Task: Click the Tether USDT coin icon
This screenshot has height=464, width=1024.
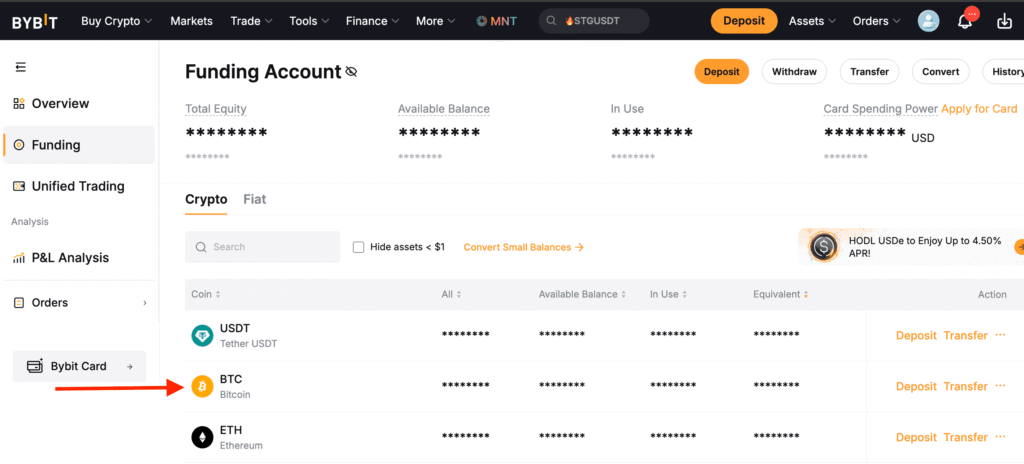Action: tap(202, 335)
